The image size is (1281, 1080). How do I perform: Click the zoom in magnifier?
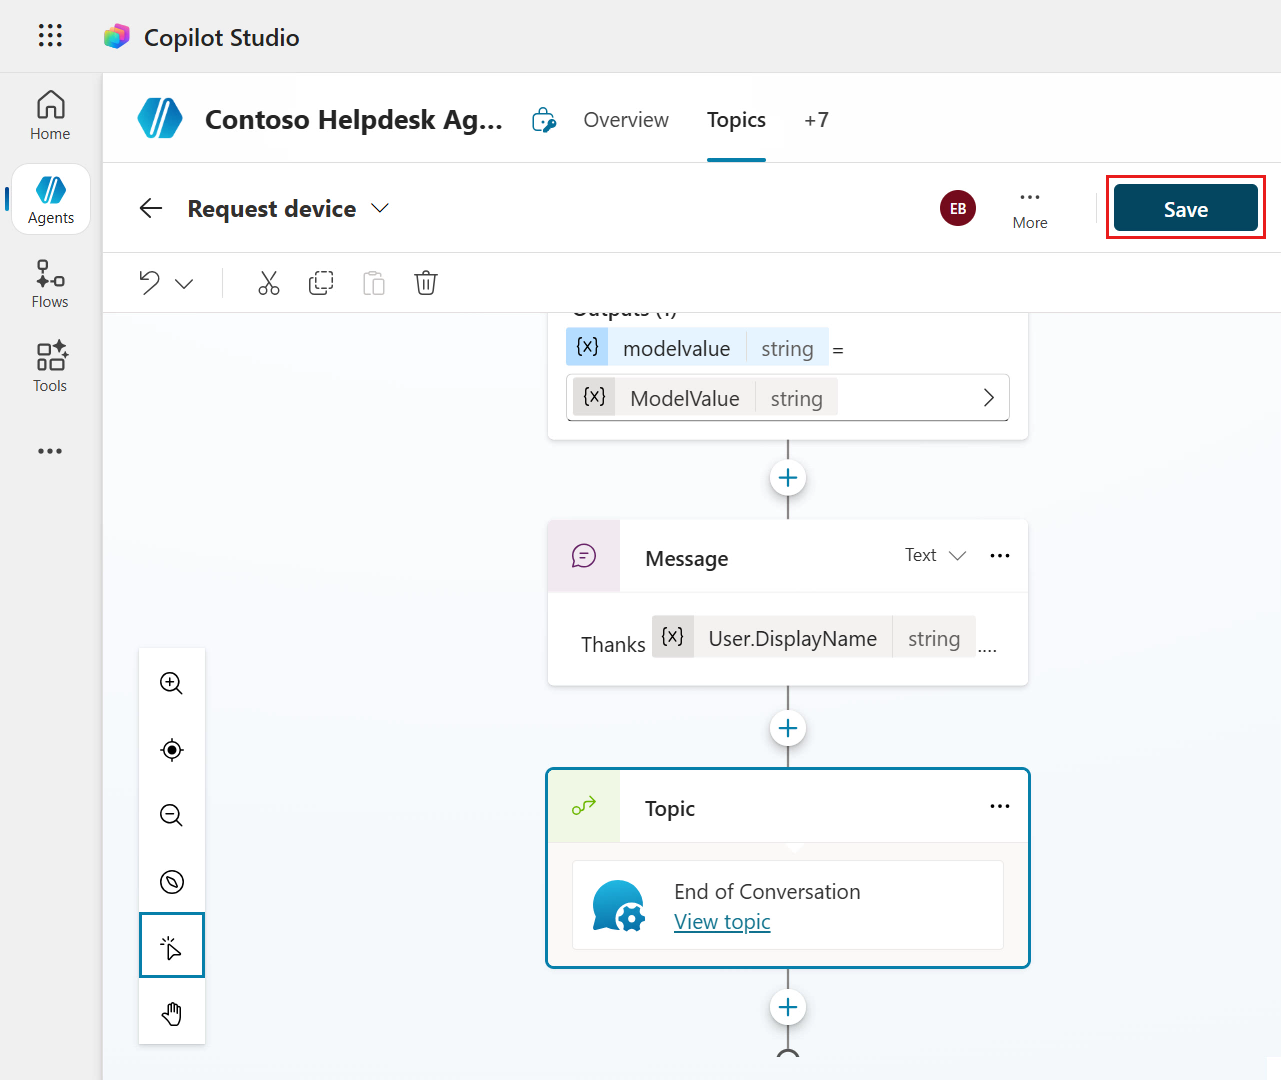click(x=172, y=683)
